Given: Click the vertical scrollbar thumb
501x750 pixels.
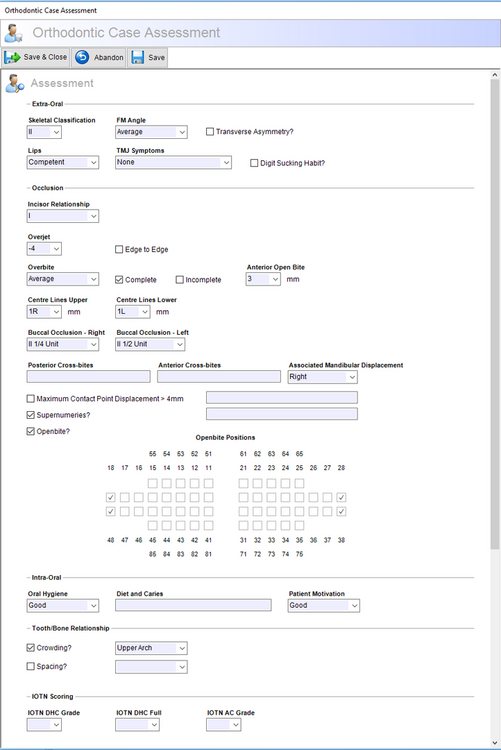Looking at the screenshot, I should (x=495, y=314).
